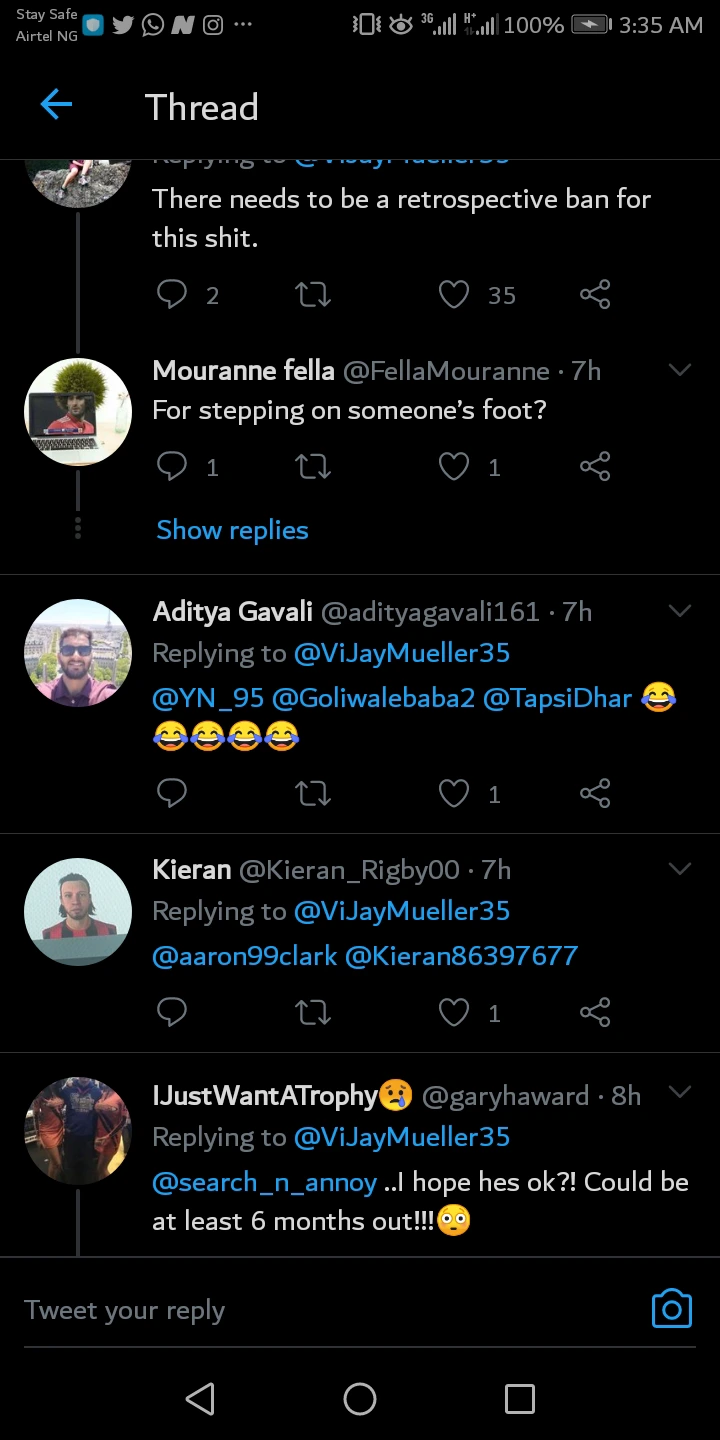Share Mouranne fella's tweet

pyautogui.click(x=595, y=466)
